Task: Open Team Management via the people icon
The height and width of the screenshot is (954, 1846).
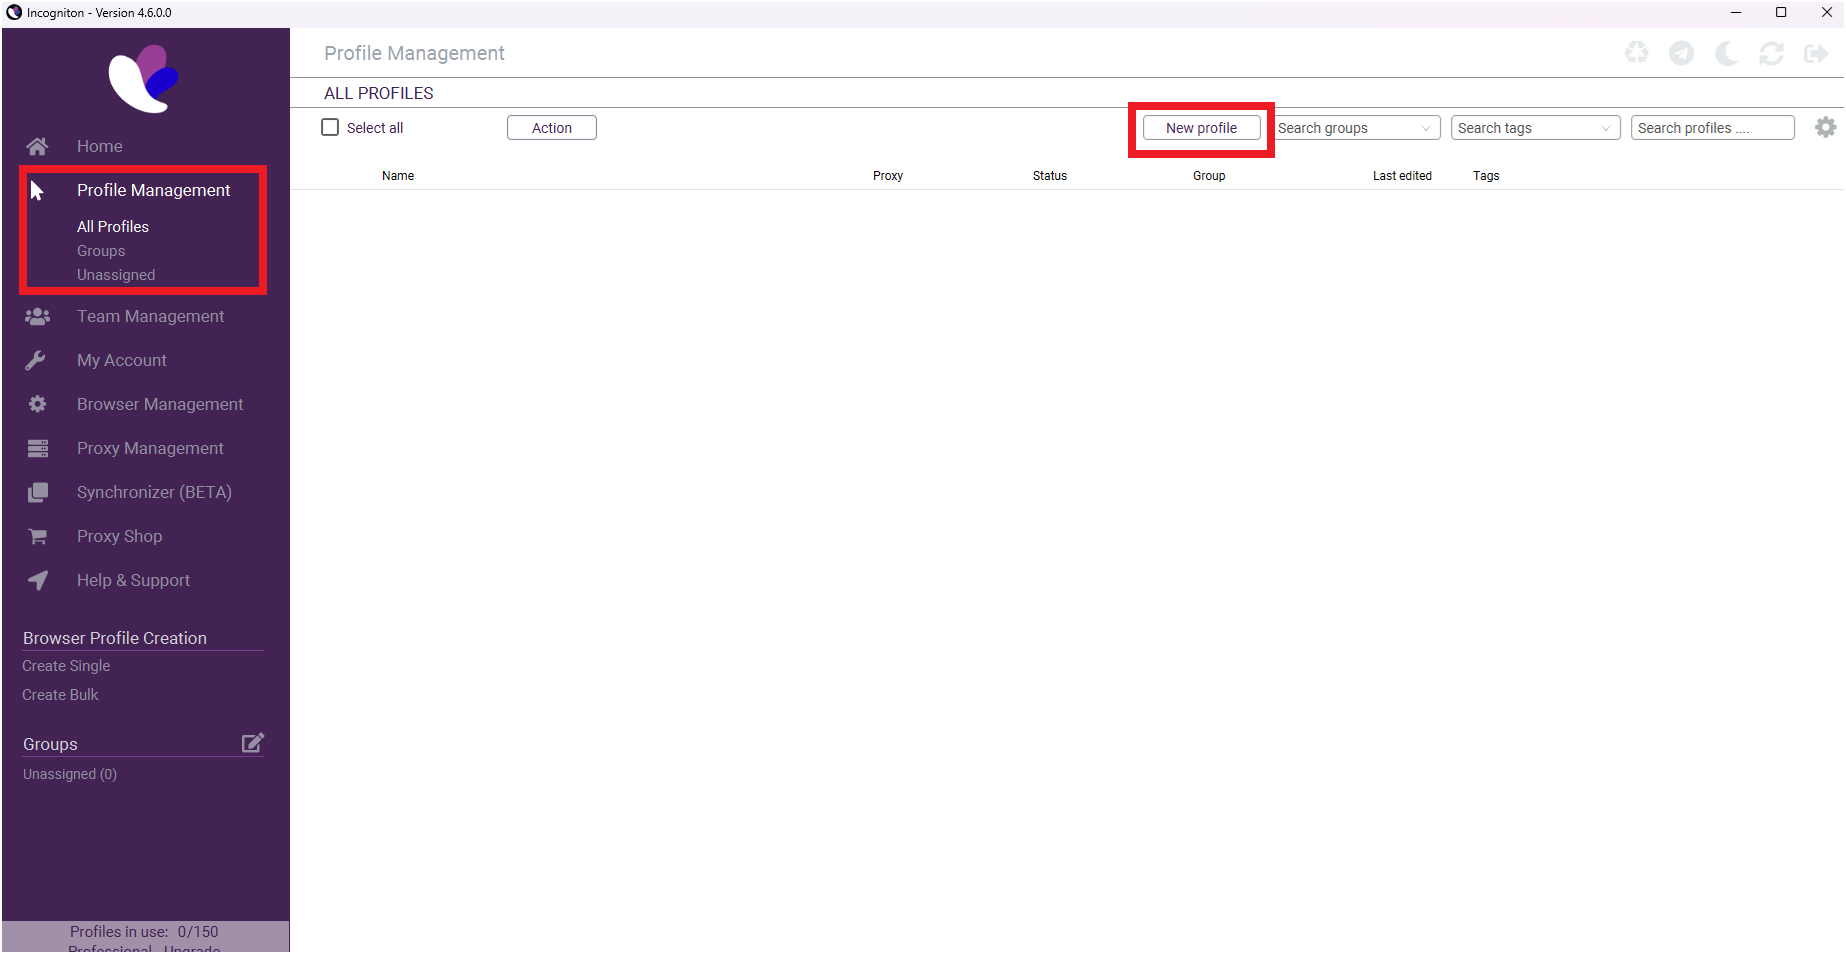Action: coord(37,316)
